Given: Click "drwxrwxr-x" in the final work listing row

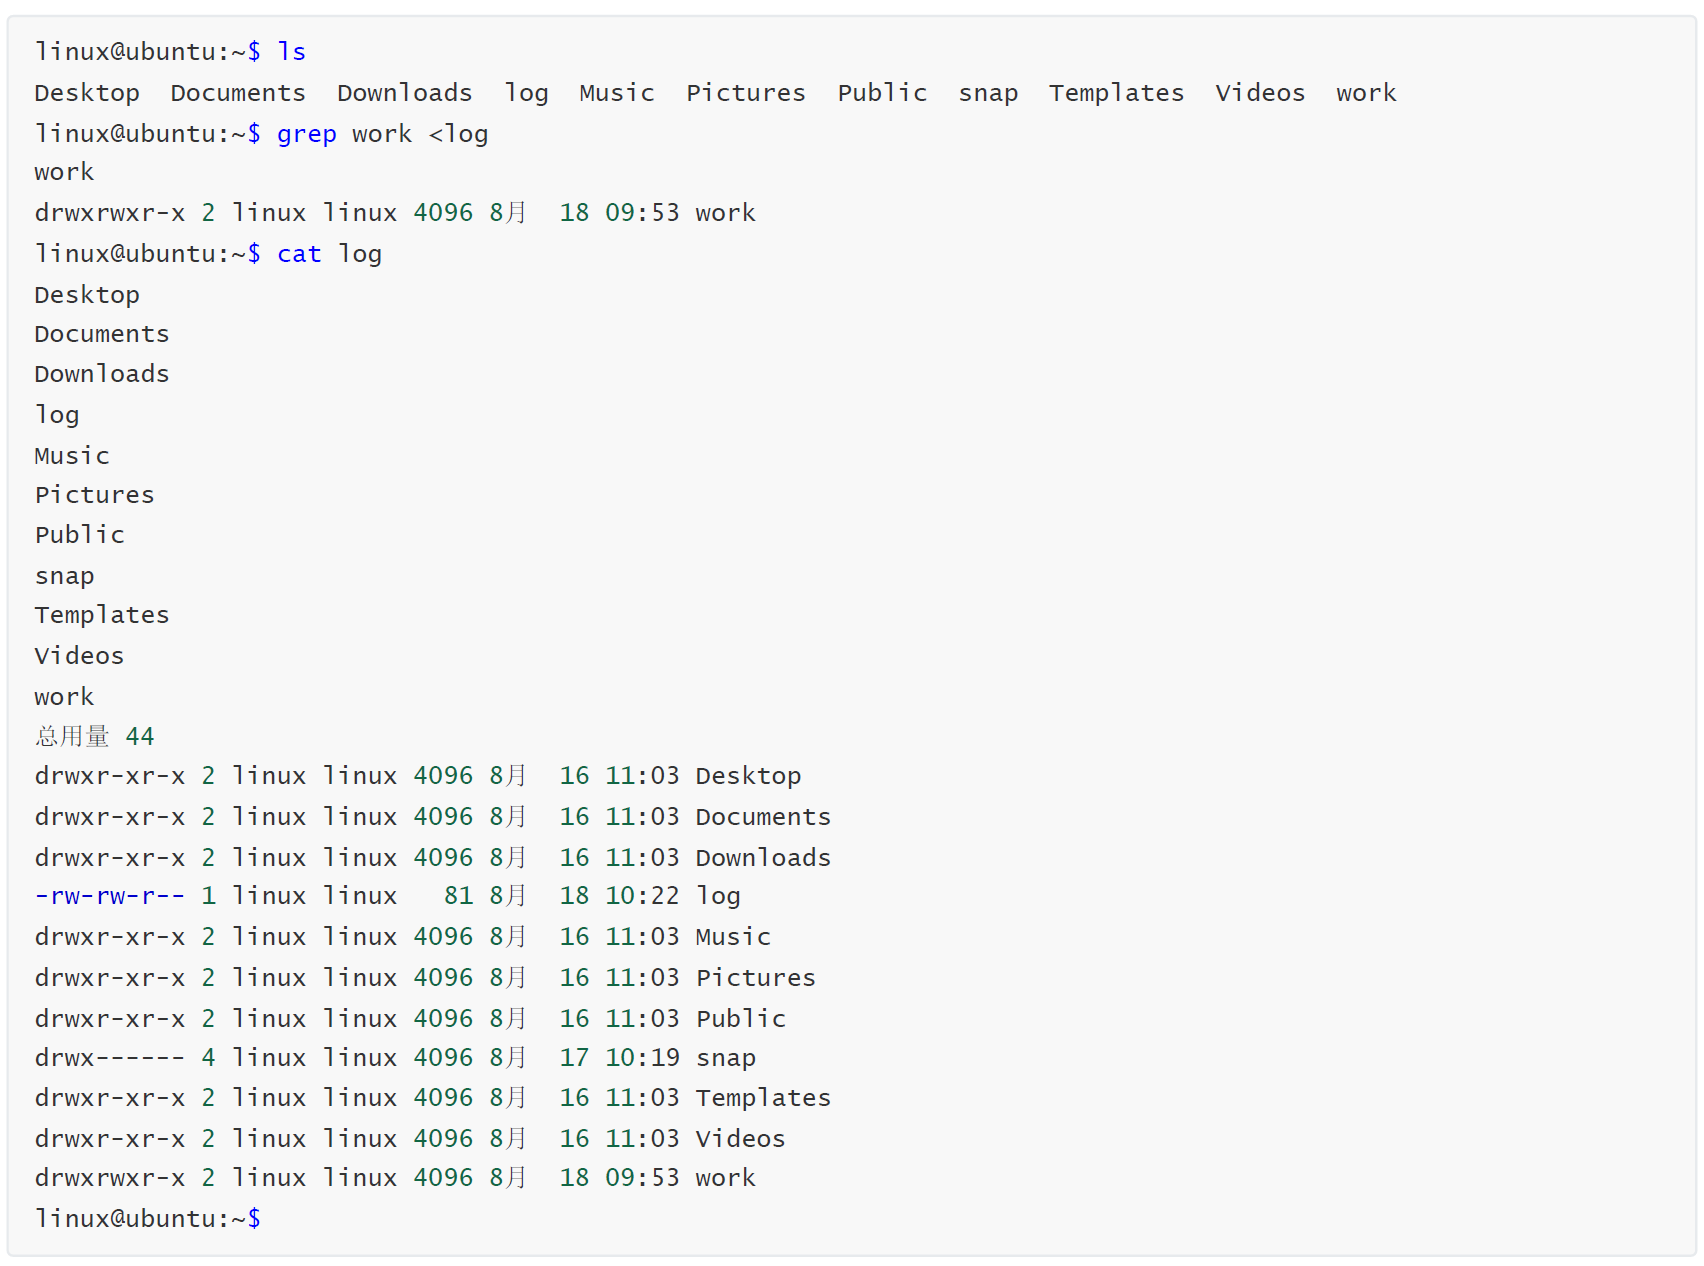Looking at the screenshot, I should point(110,1178).
